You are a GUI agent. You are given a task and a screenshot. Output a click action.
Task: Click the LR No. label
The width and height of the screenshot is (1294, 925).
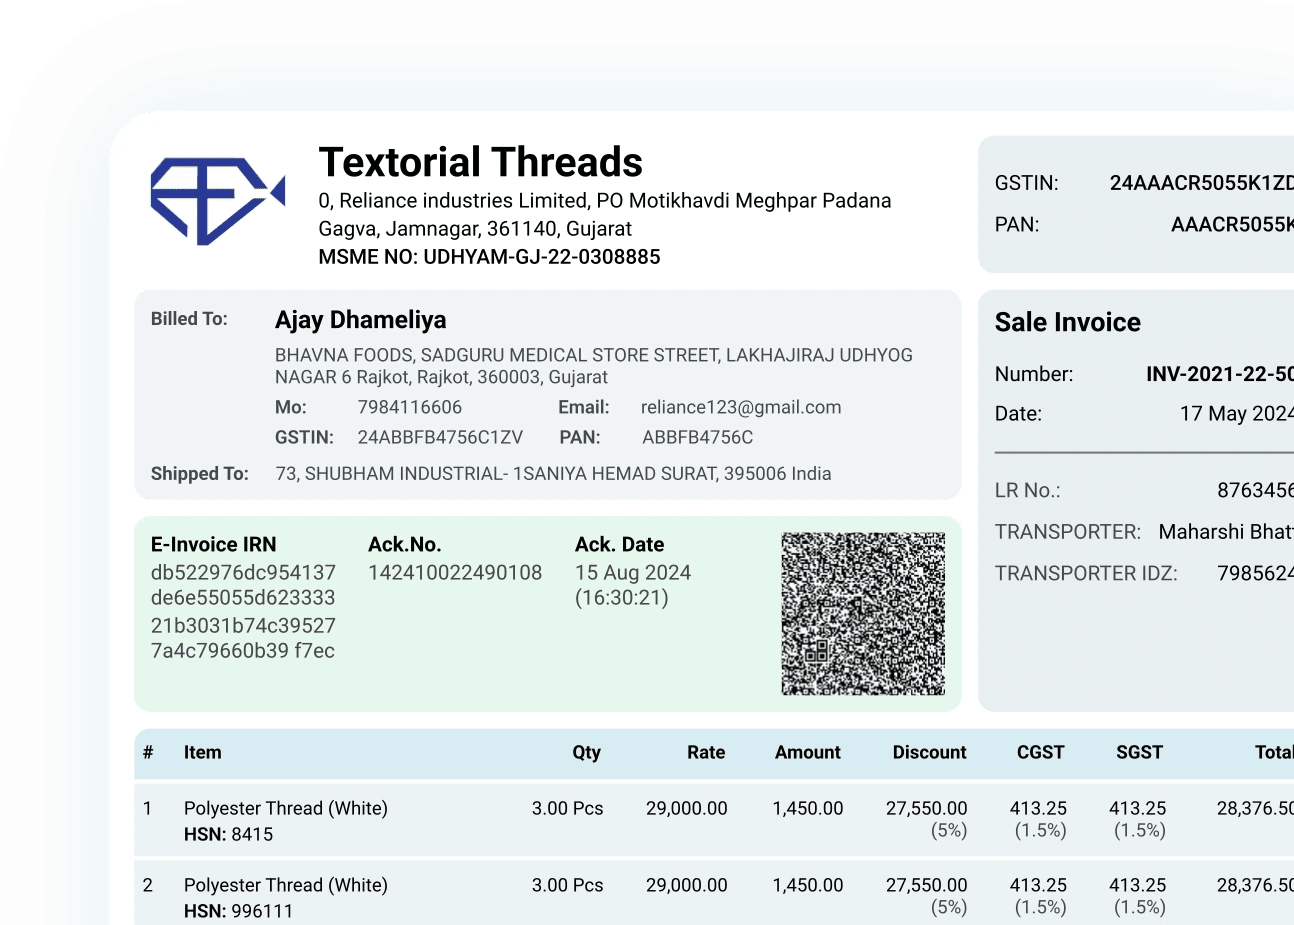pos(1027,491)
